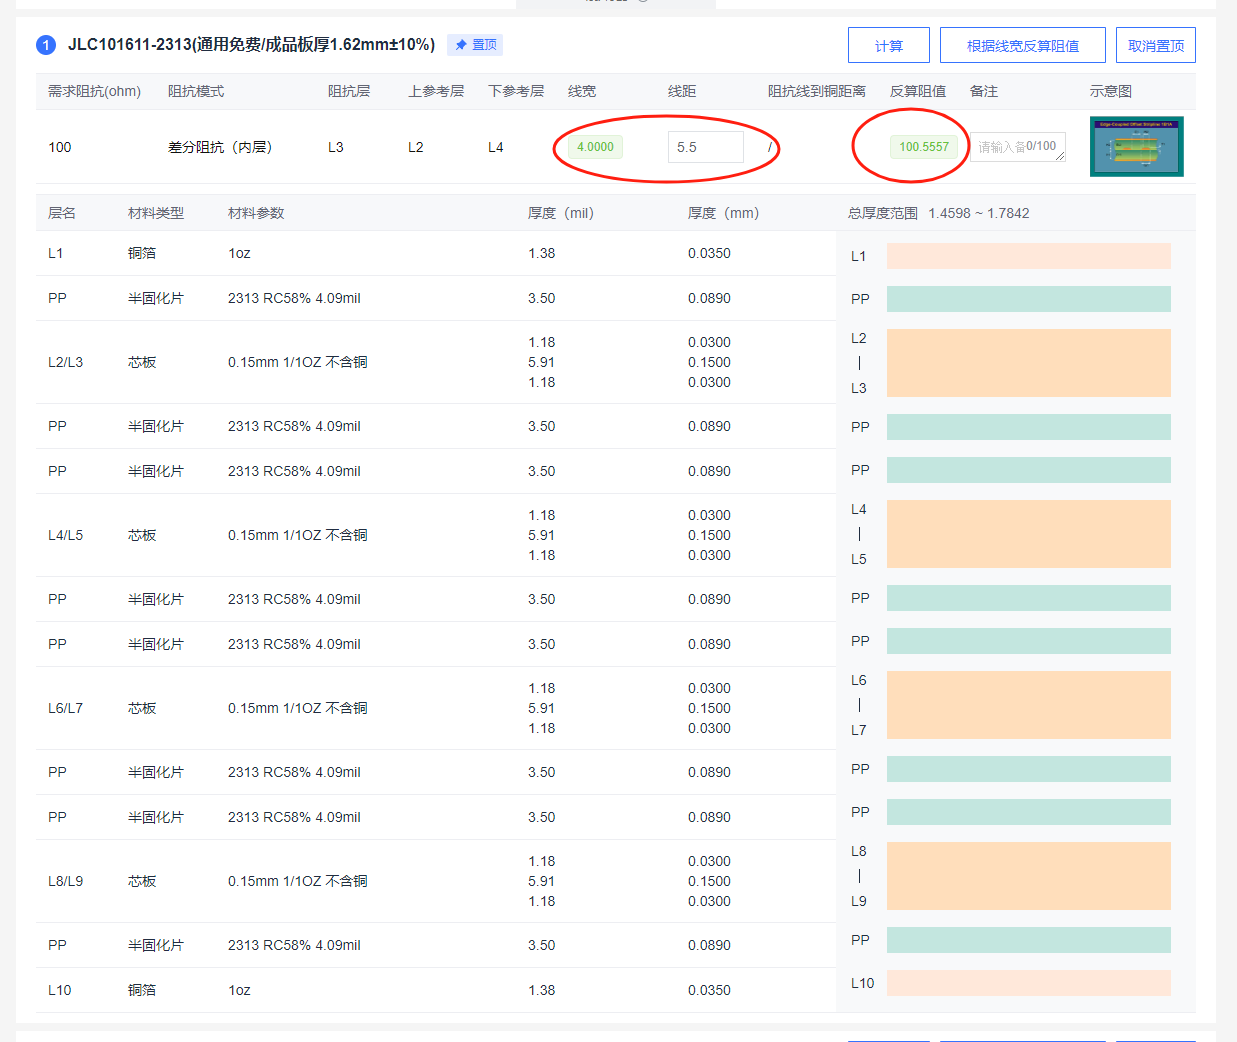The width and height of the screenshot is (1237, 1042).
Task: Grab the remark box resize handle
Action: click(x=1059, y=156)
